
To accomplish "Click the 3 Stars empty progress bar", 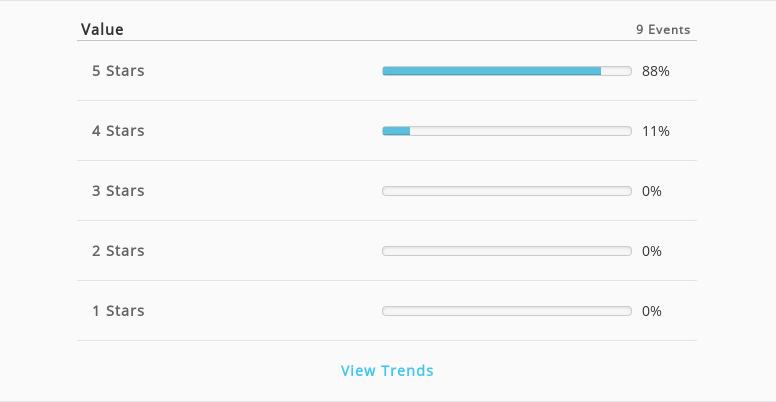I will (x=507, y=191).
